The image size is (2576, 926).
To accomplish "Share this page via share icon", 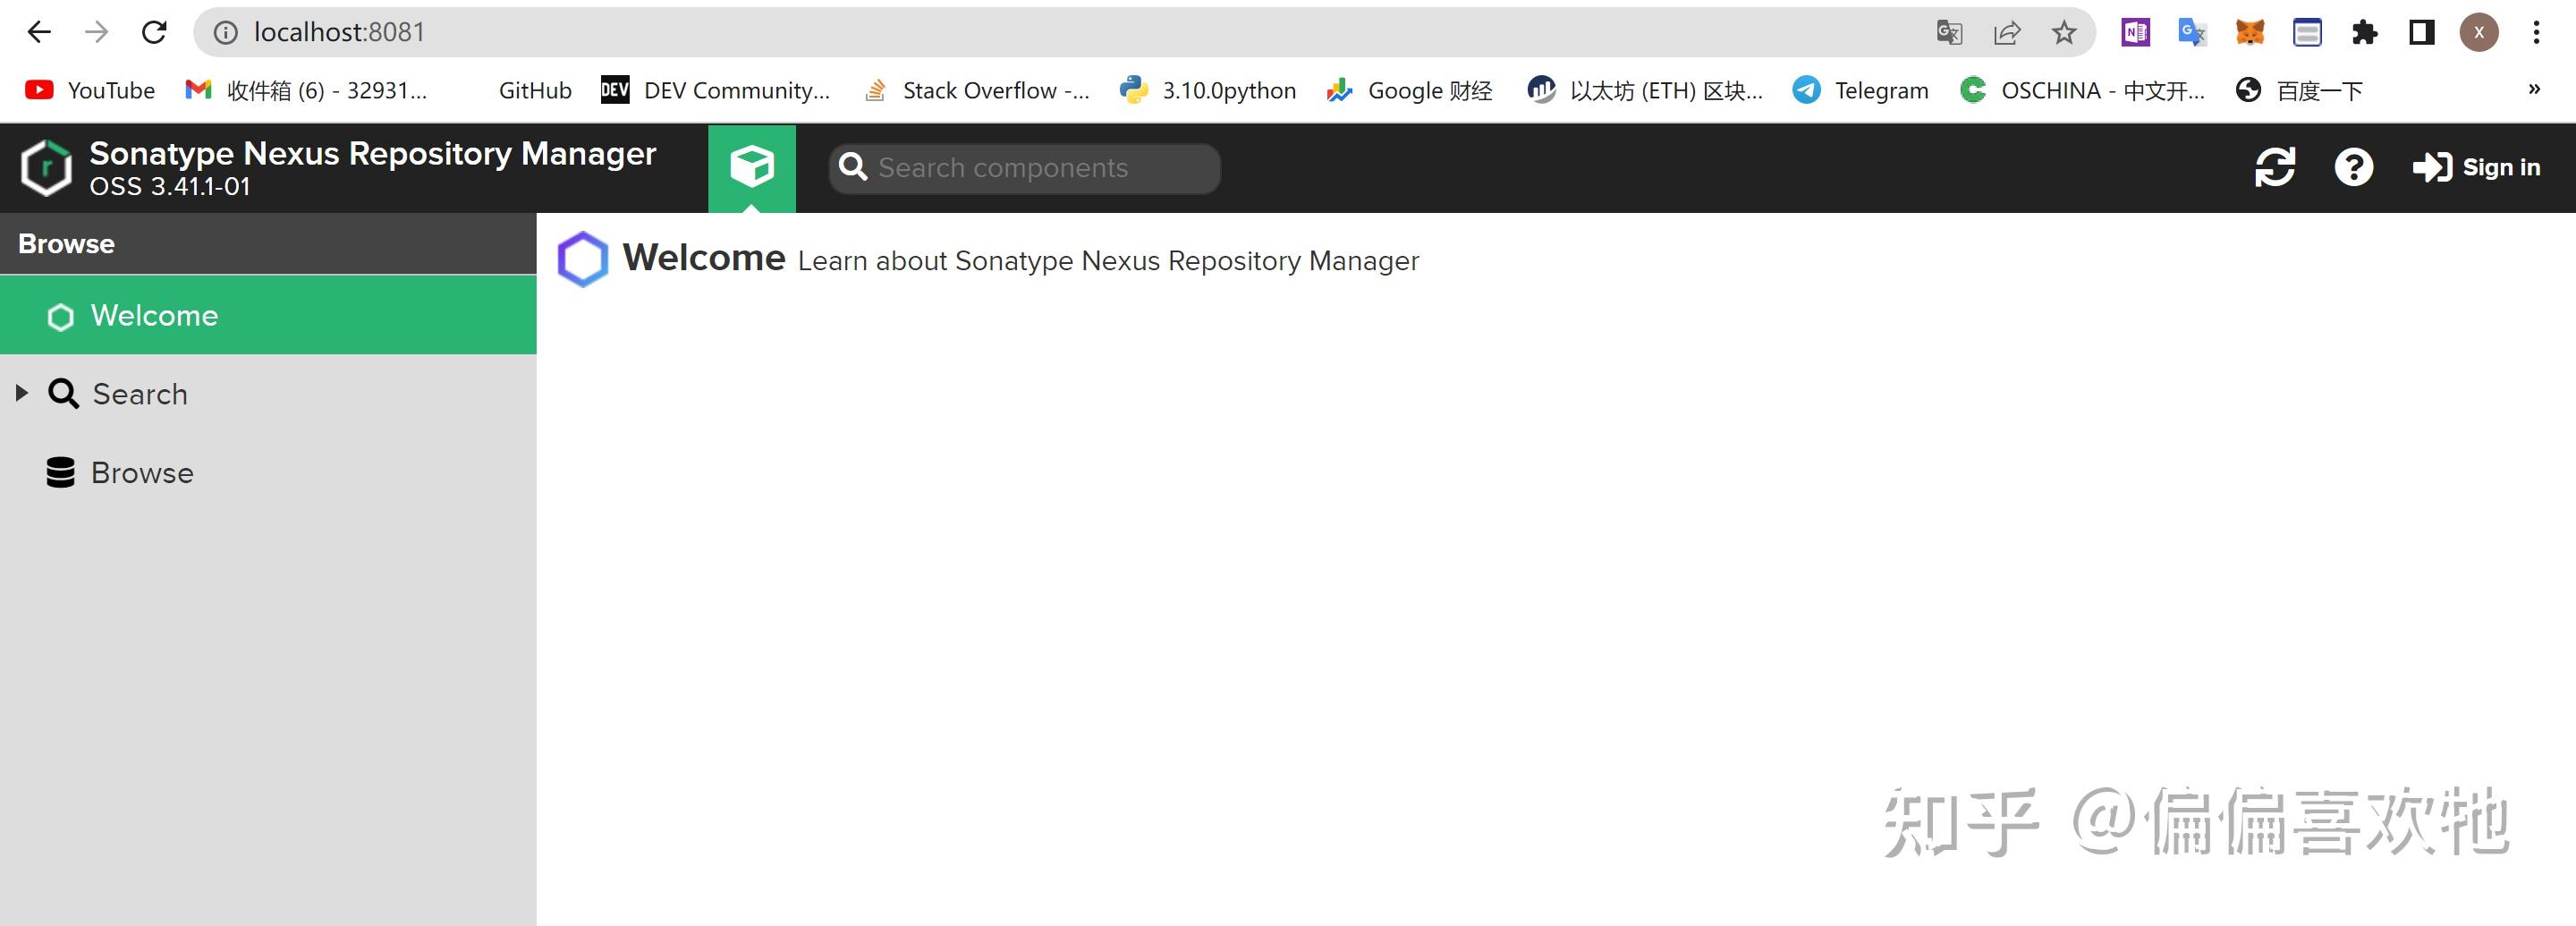I will pyautogui.click(x=2006, y=32).
